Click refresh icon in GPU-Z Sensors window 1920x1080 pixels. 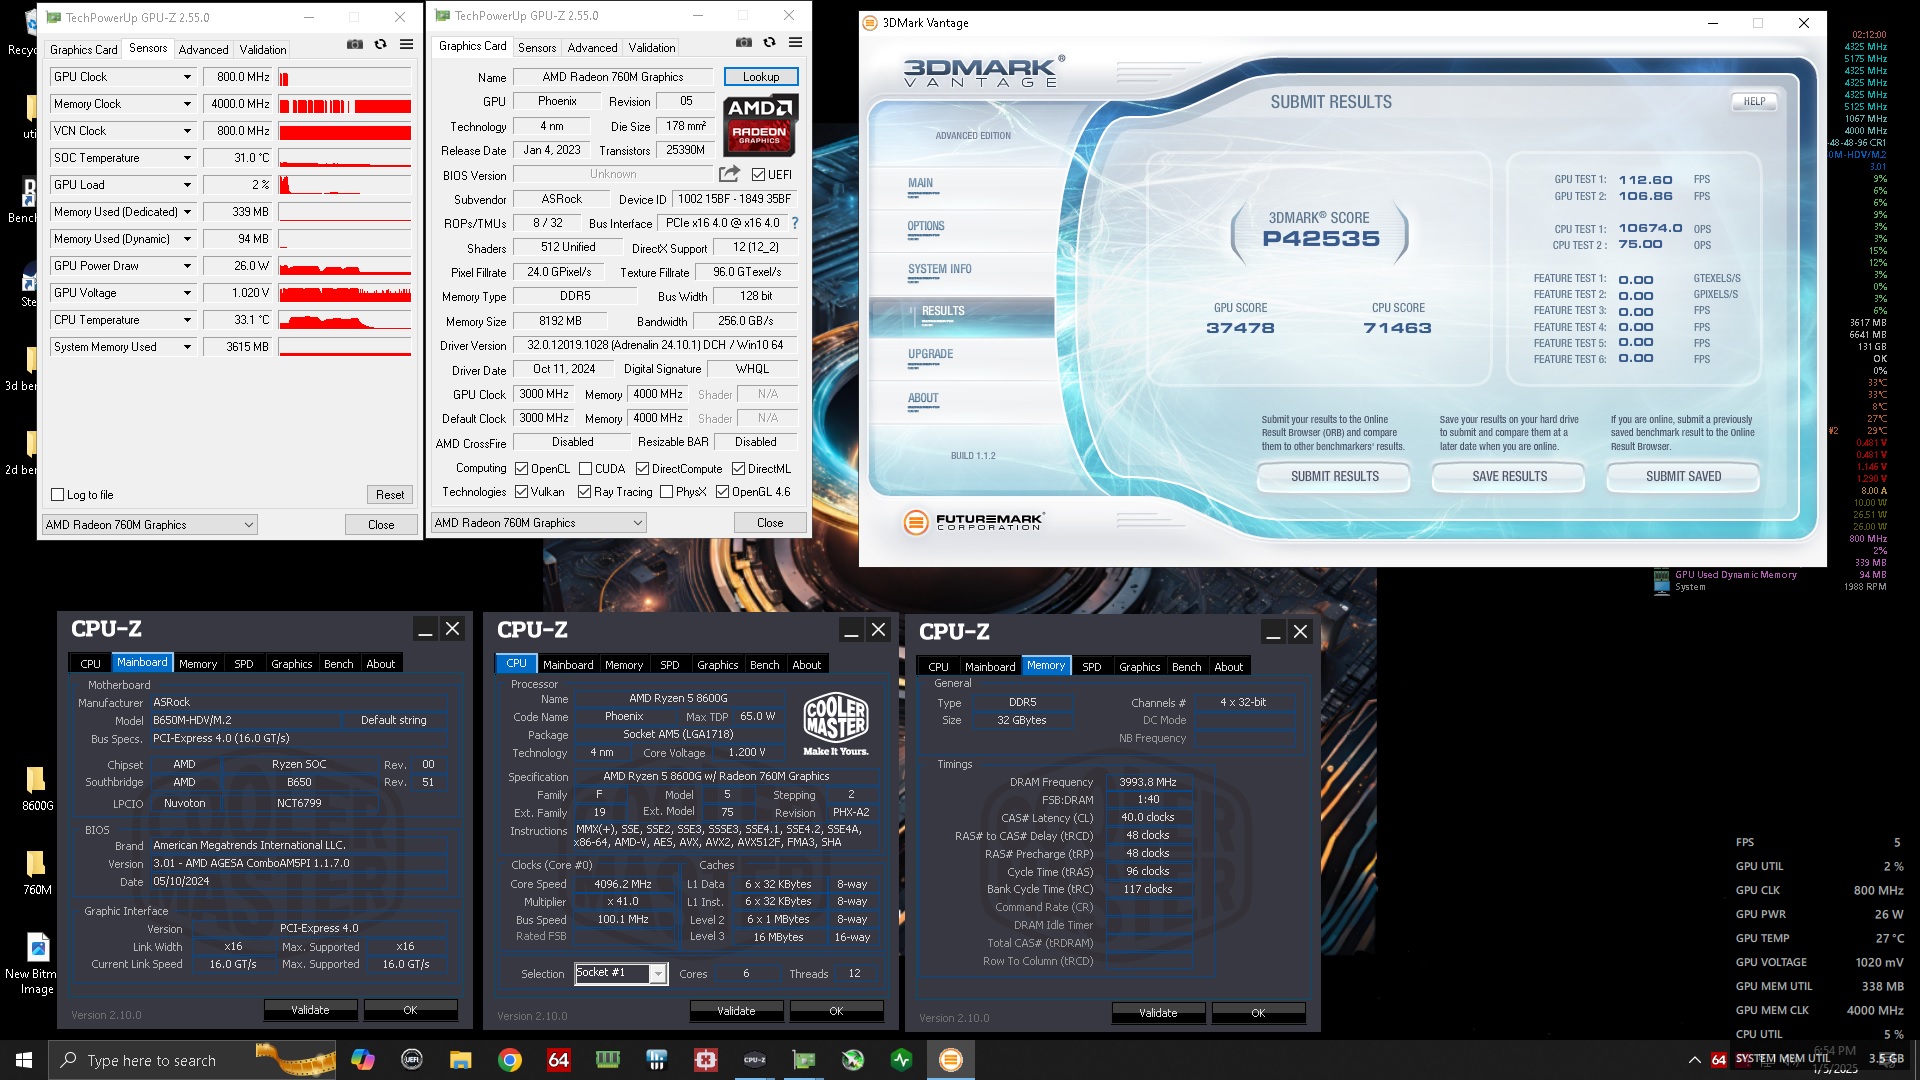tap(380, 44)
